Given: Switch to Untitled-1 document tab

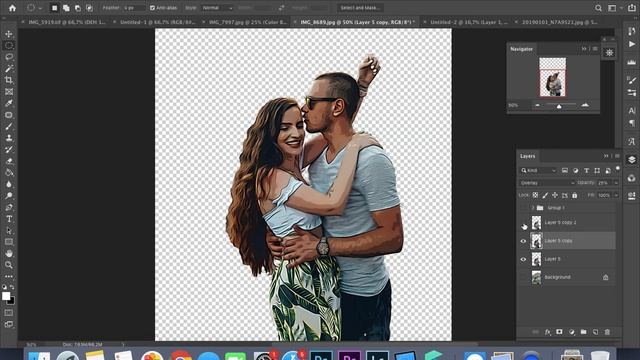Looking at the screenshot, I should (158, 22).
